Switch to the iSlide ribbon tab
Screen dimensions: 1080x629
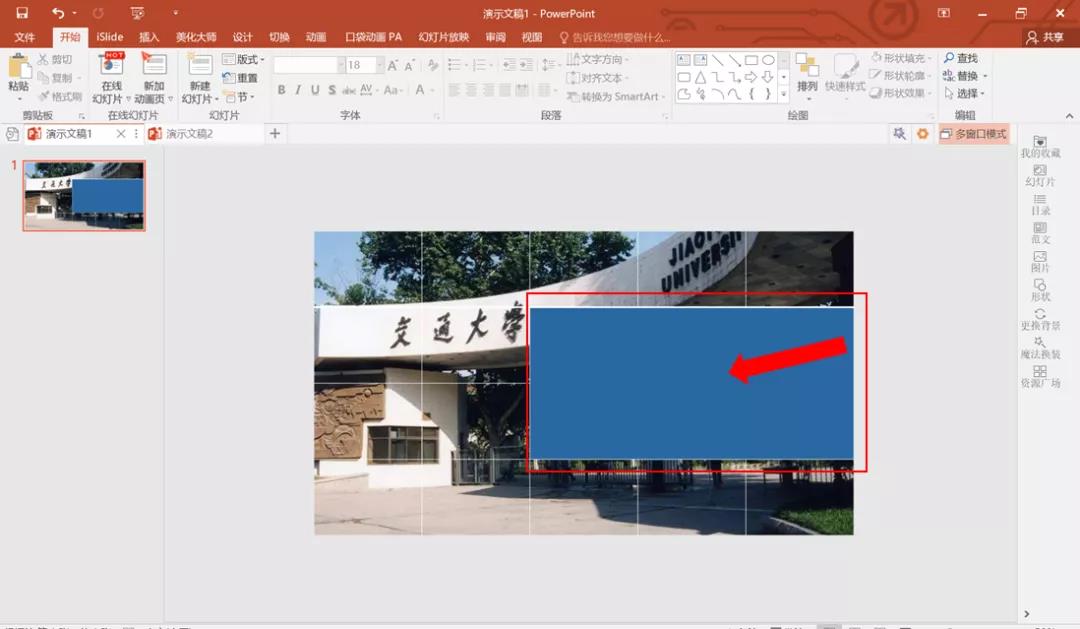110,37
